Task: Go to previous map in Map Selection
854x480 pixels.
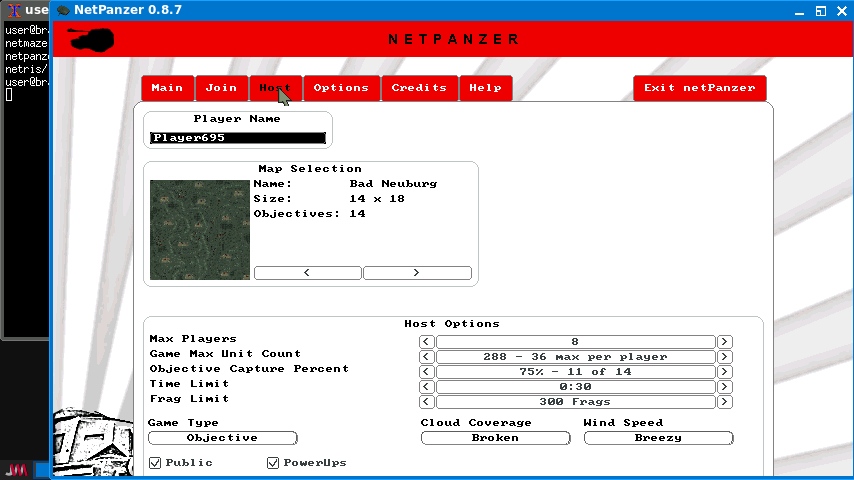Action: click(x=308, y=272)
